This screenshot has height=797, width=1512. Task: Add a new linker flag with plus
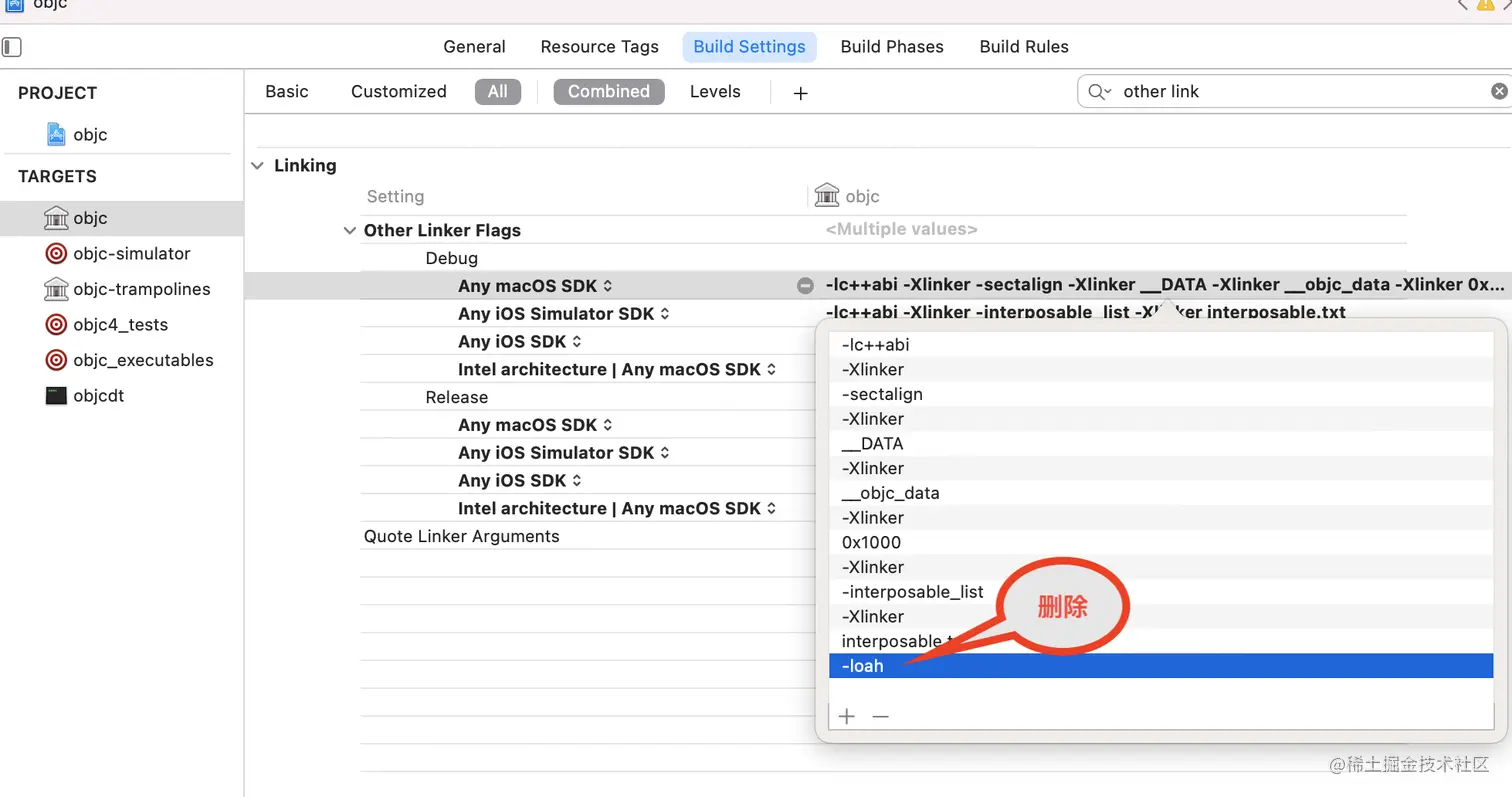click(x=847, y=716)
